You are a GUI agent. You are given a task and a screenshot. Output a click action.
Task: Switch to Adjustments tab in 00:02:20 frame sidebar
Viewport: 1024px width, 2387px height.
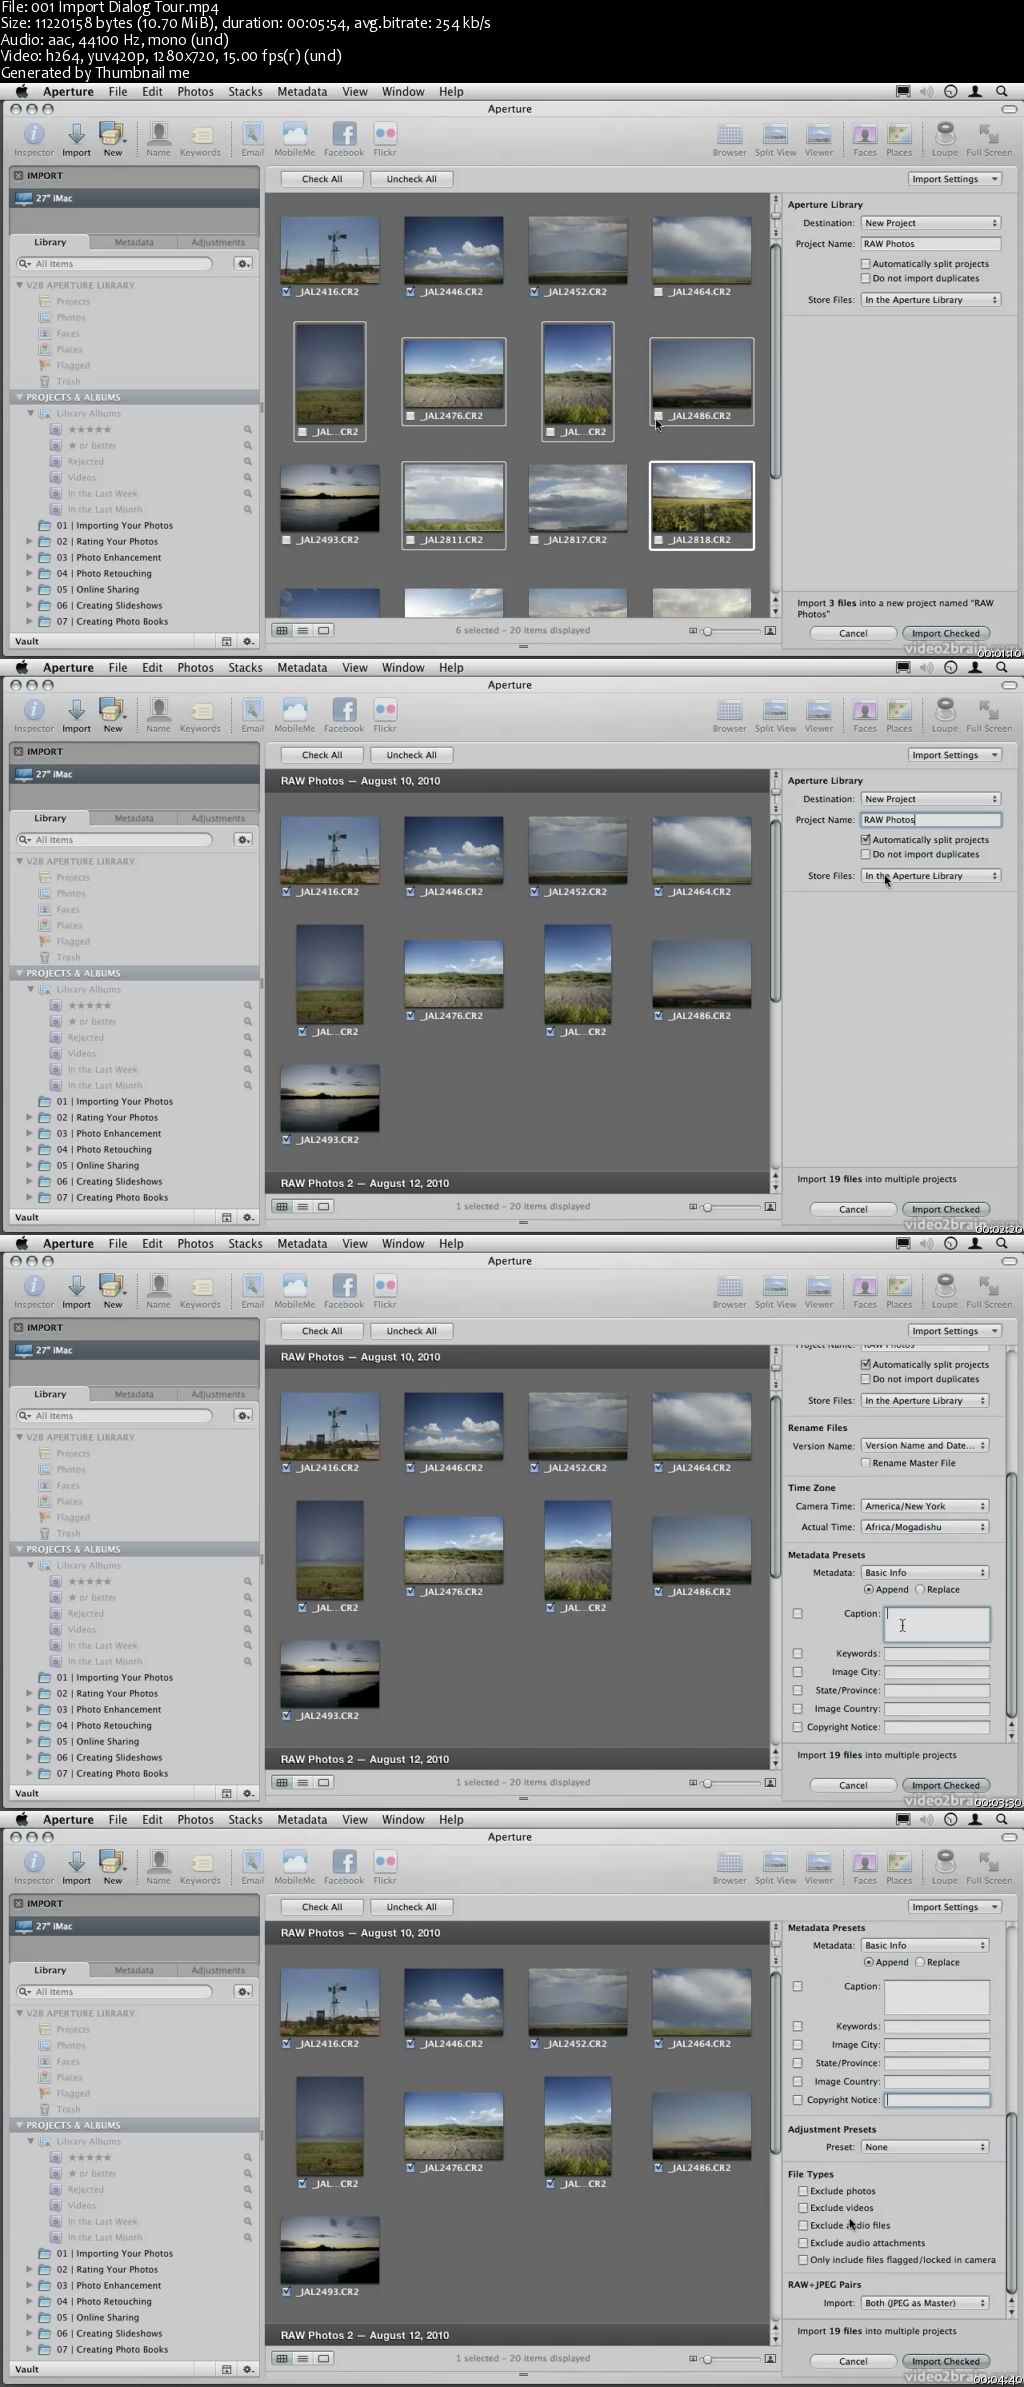coord(218,818)
